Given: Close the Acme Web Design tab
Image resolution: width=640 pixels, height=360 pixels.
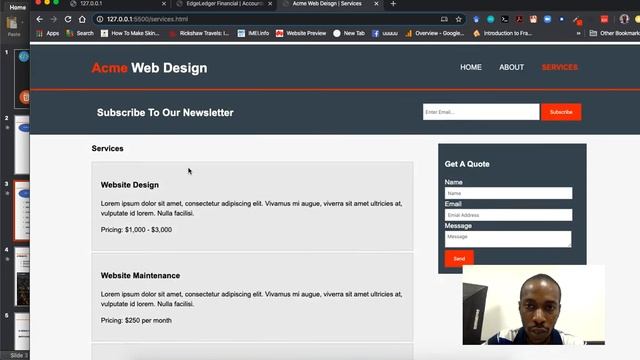Looking at the screenshot, I should (376, 4).
